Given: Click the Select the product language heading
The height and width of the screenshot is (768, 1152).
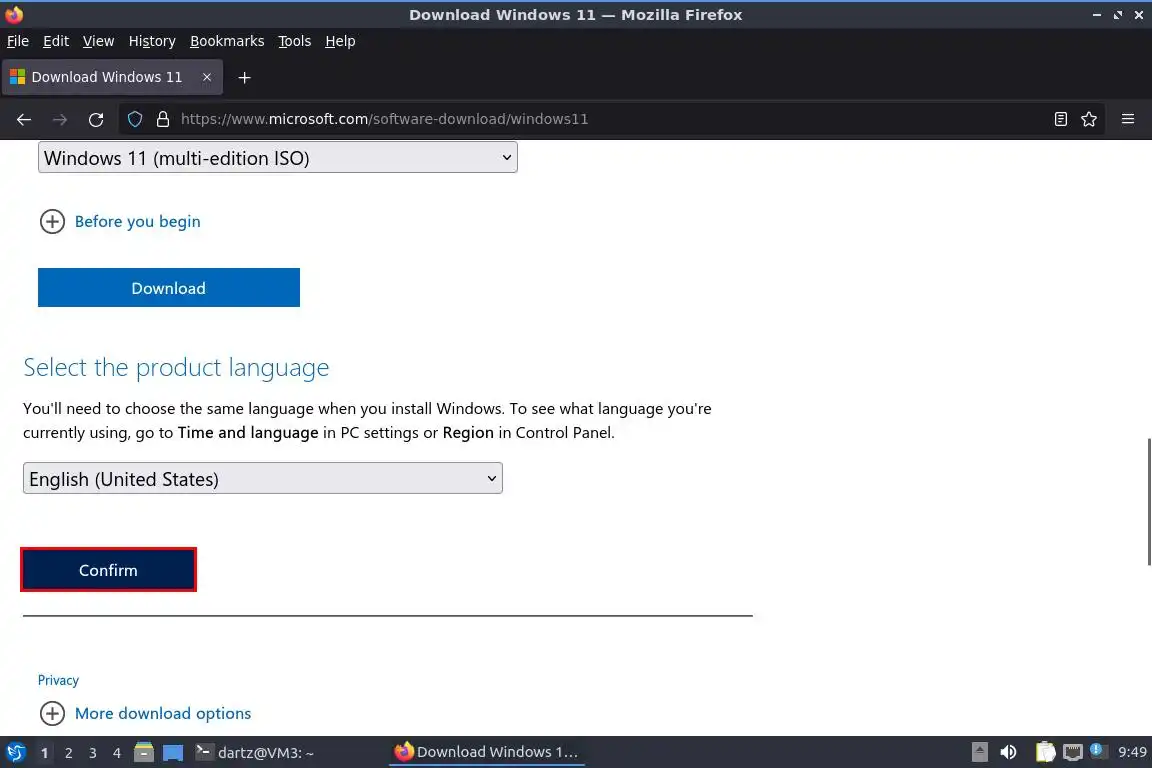Looking at the screenshot, I should pos(176,367).
